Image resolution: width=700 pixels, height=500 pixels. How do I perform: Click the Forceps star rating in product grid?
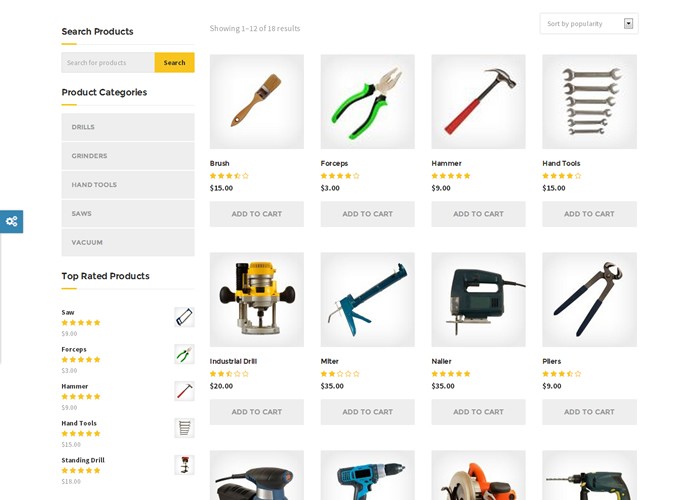click(340, 176)
